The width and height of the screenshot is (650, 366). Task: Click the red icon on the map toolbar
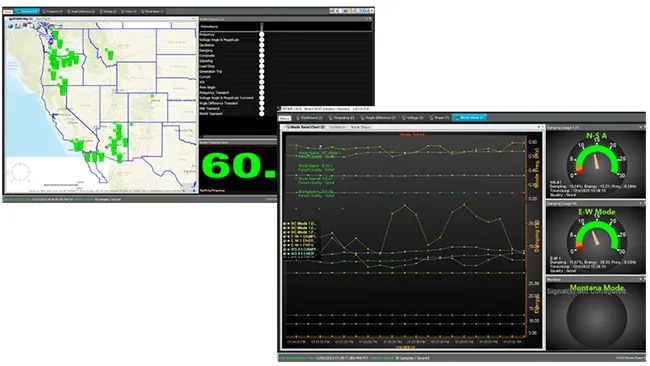tap(24, 25)
